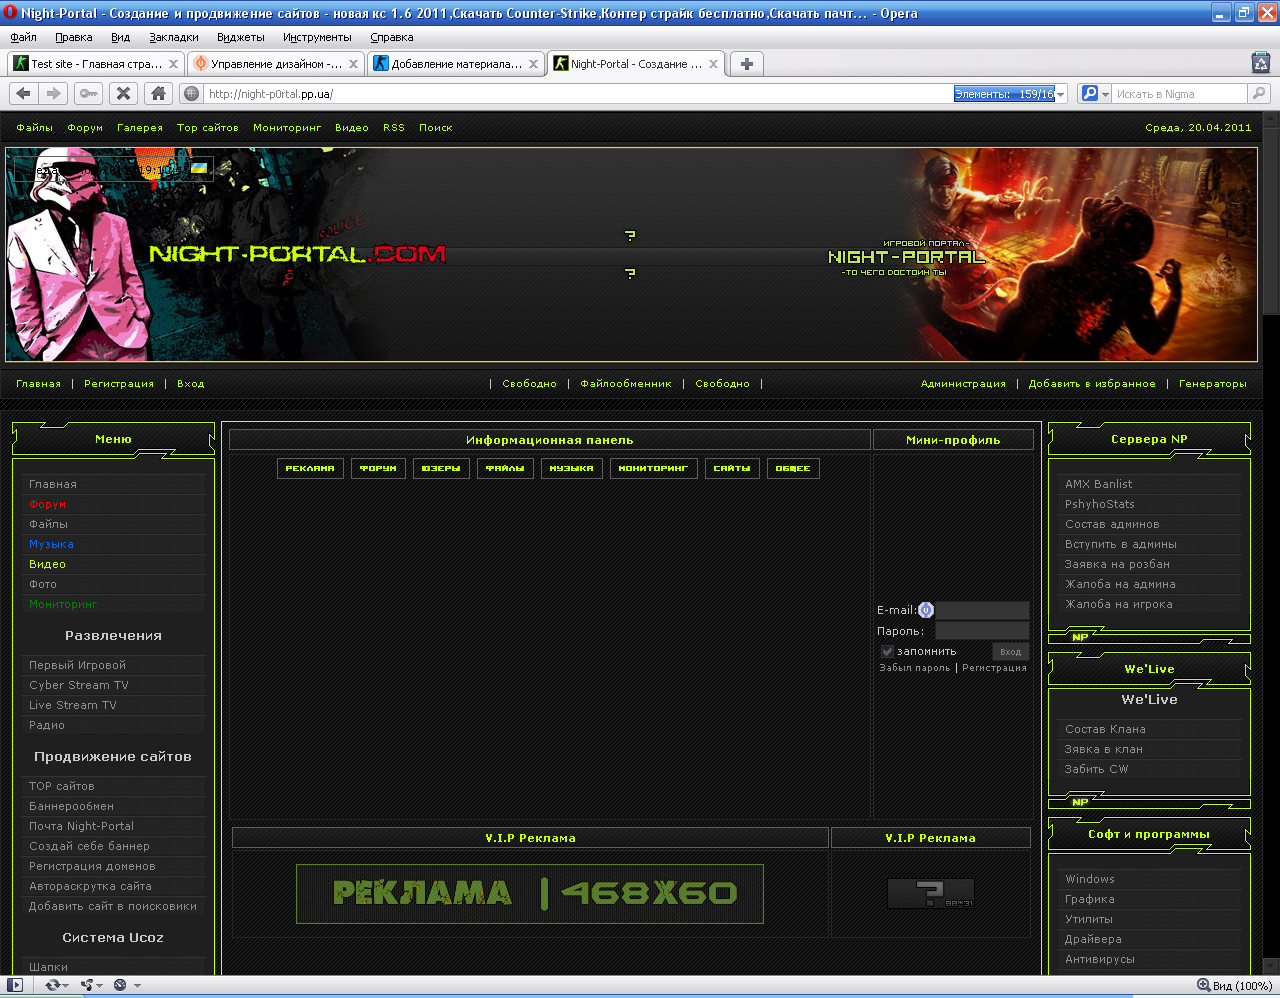Screen dimensions: 1280x998
Task: Click the 'Искать в Nigma' search field
Action: pos(1180,94)
